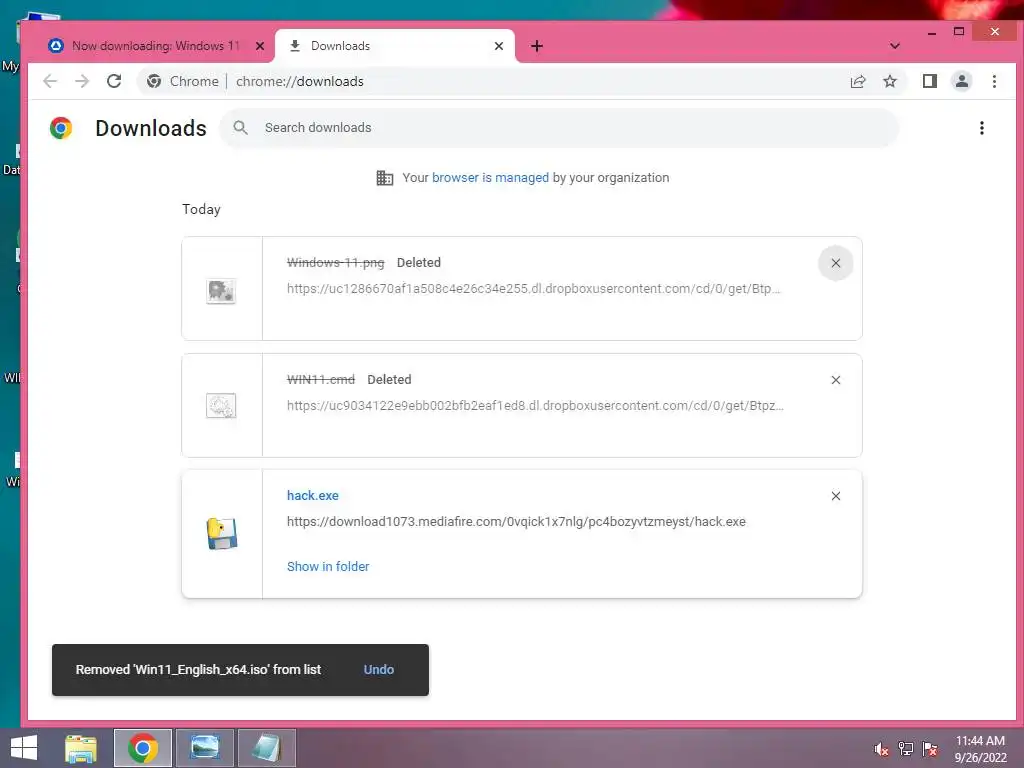Reload the Downloads page
1024x768 pixels.
[x=114, y=81]
